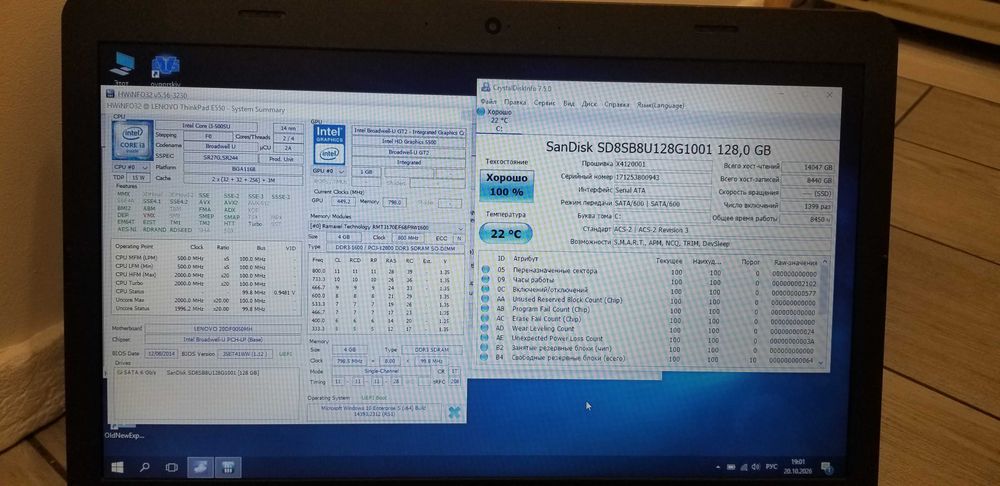The height and width of the screenshot is (486, 1000).
Task: Open the Язык(Language) menu
Action: (x=659, y=105)
